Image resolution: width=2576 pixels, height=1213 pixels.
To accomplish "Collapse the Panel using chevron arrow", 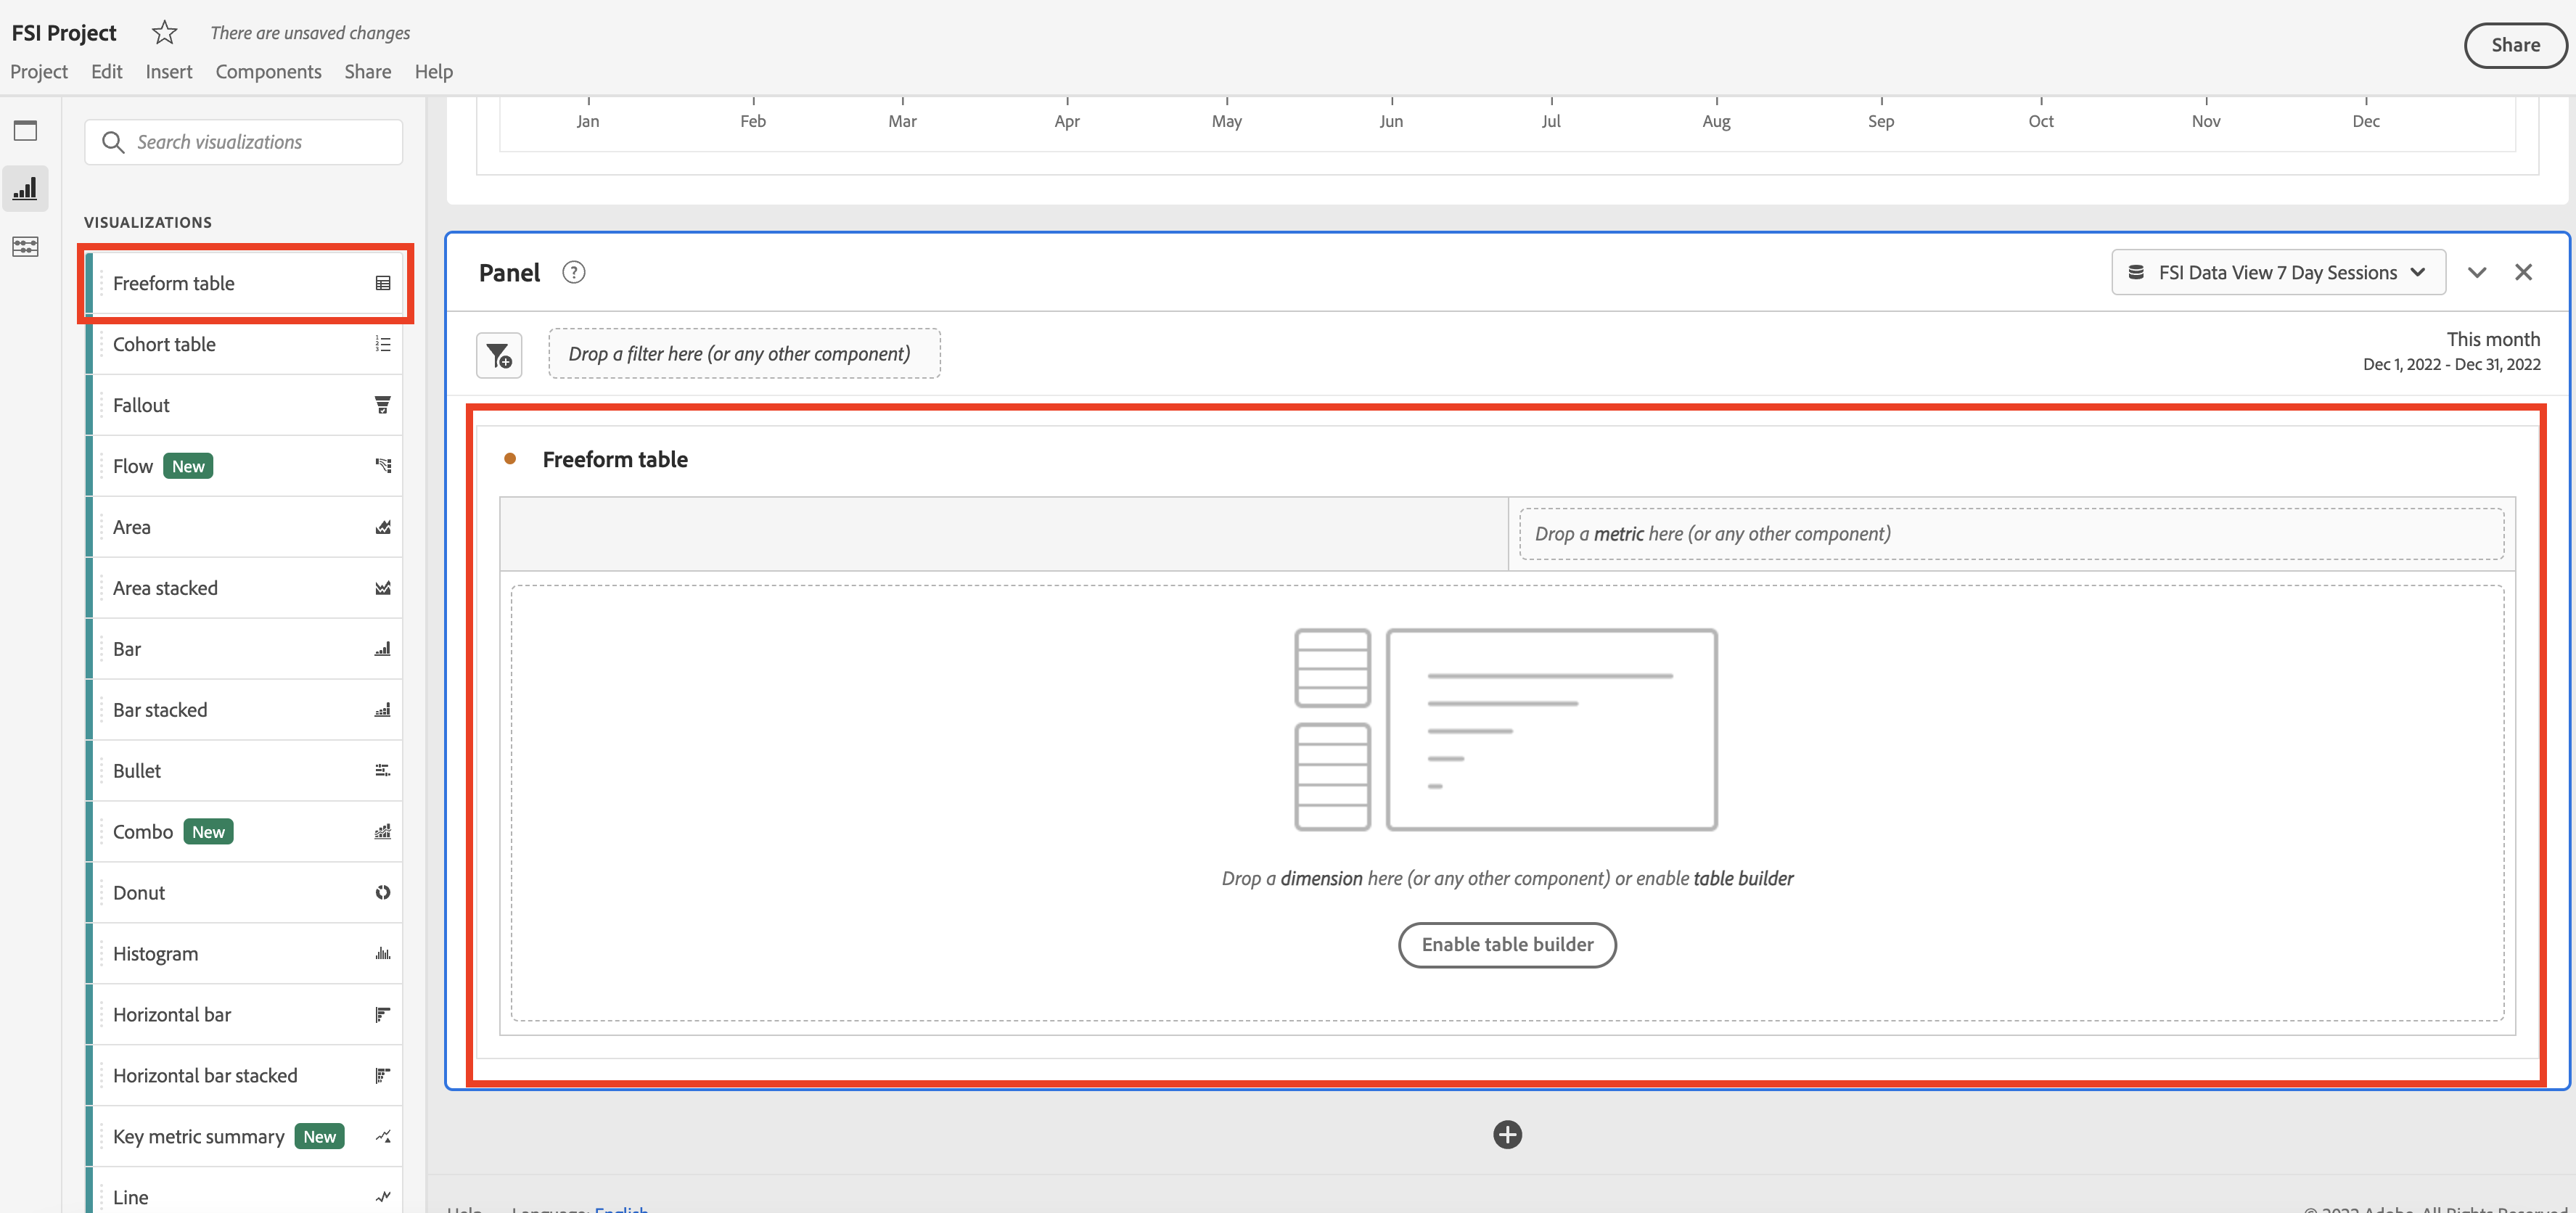I will click(2477, 273).
